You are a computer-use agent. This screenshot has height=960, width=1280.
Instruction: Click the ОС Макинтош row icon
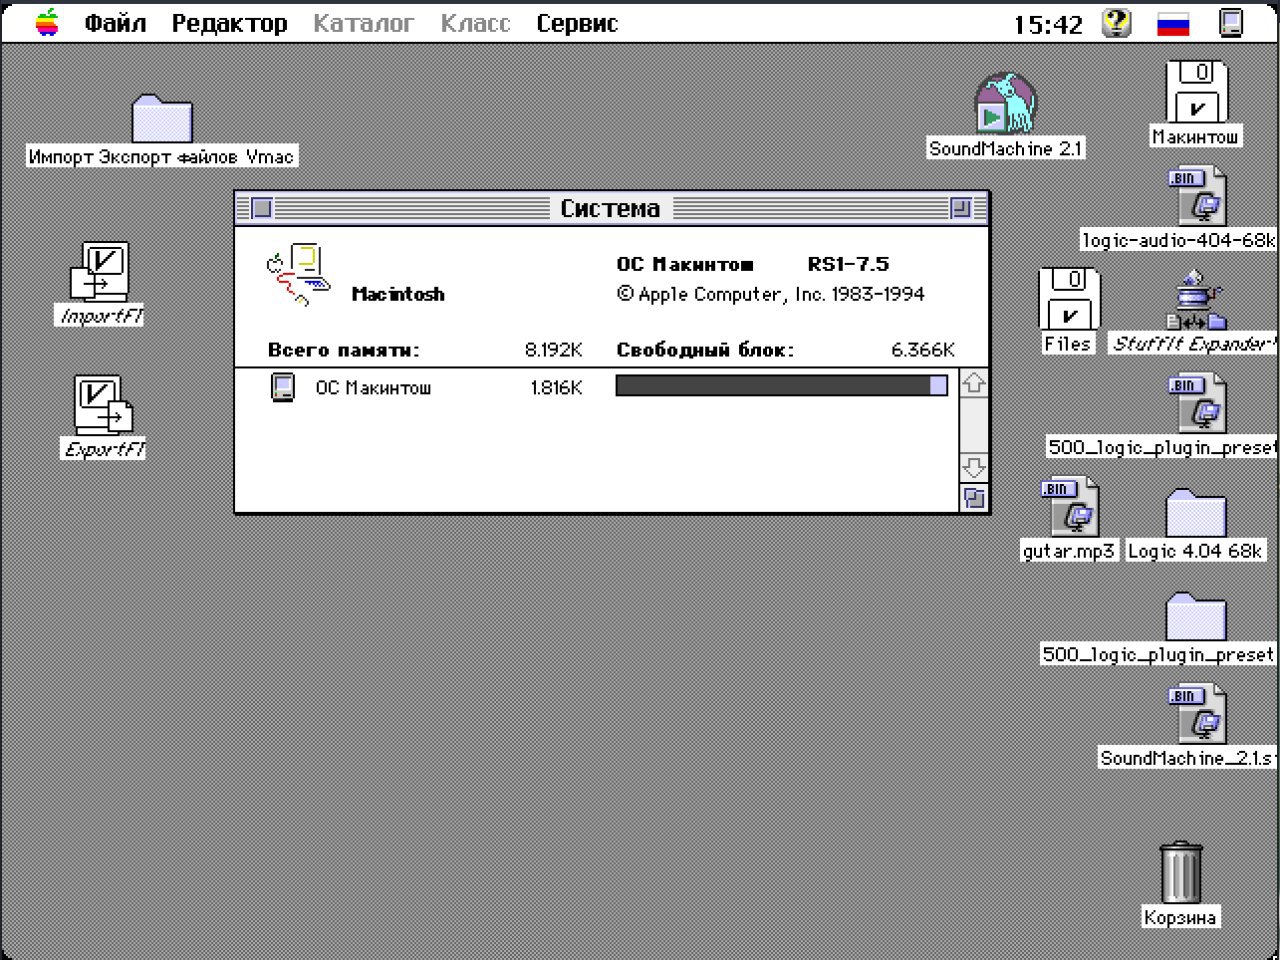coord(283,387)
